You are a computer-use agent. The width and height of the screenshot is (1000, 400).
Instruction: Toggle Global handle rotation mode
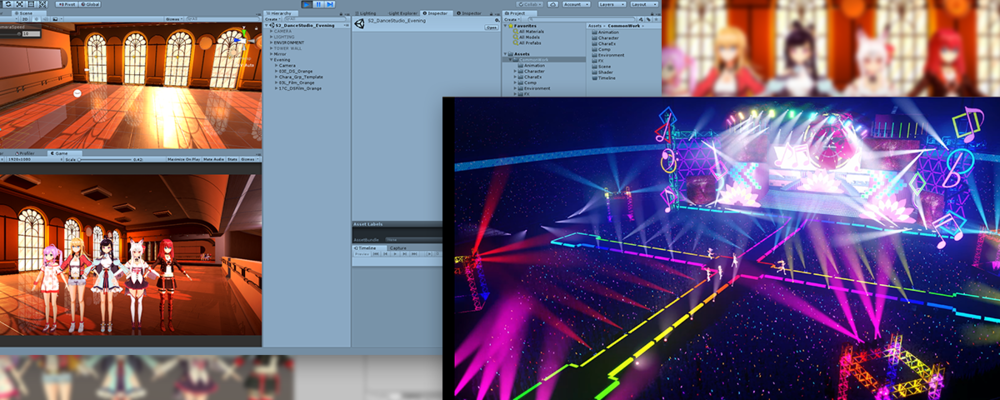[90, 4]
